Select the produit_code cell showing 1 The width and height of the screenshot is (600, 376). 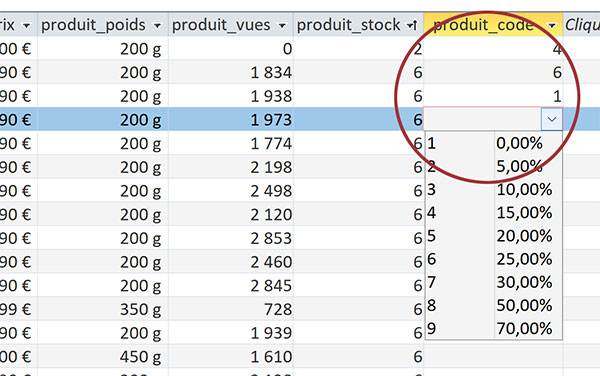click(x=493, y=96)
